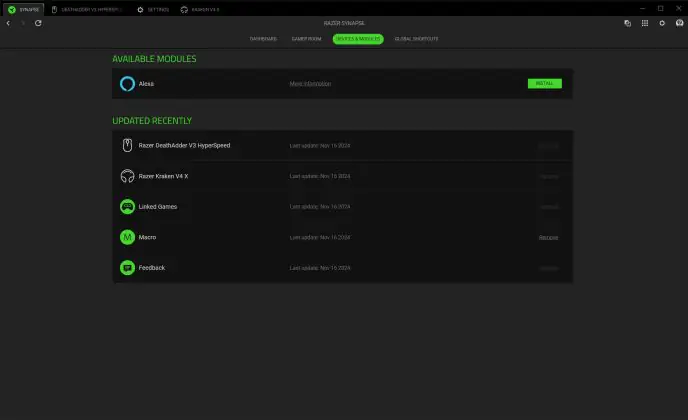Open the apps grid icon
This screenshot has width=688, height=420.
pyautogui.click(x=645, y=23)
